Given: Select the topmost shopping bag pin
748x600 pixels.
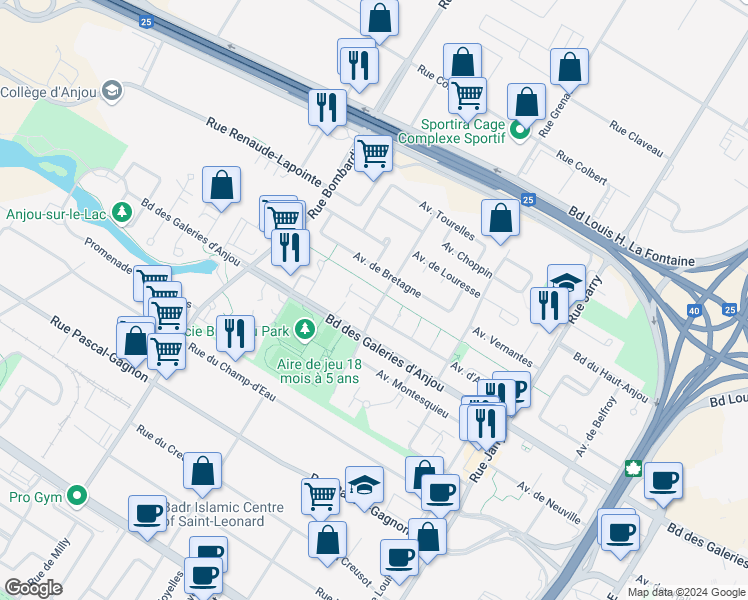Looking at the screenshot, I should (x=379, y=20).
